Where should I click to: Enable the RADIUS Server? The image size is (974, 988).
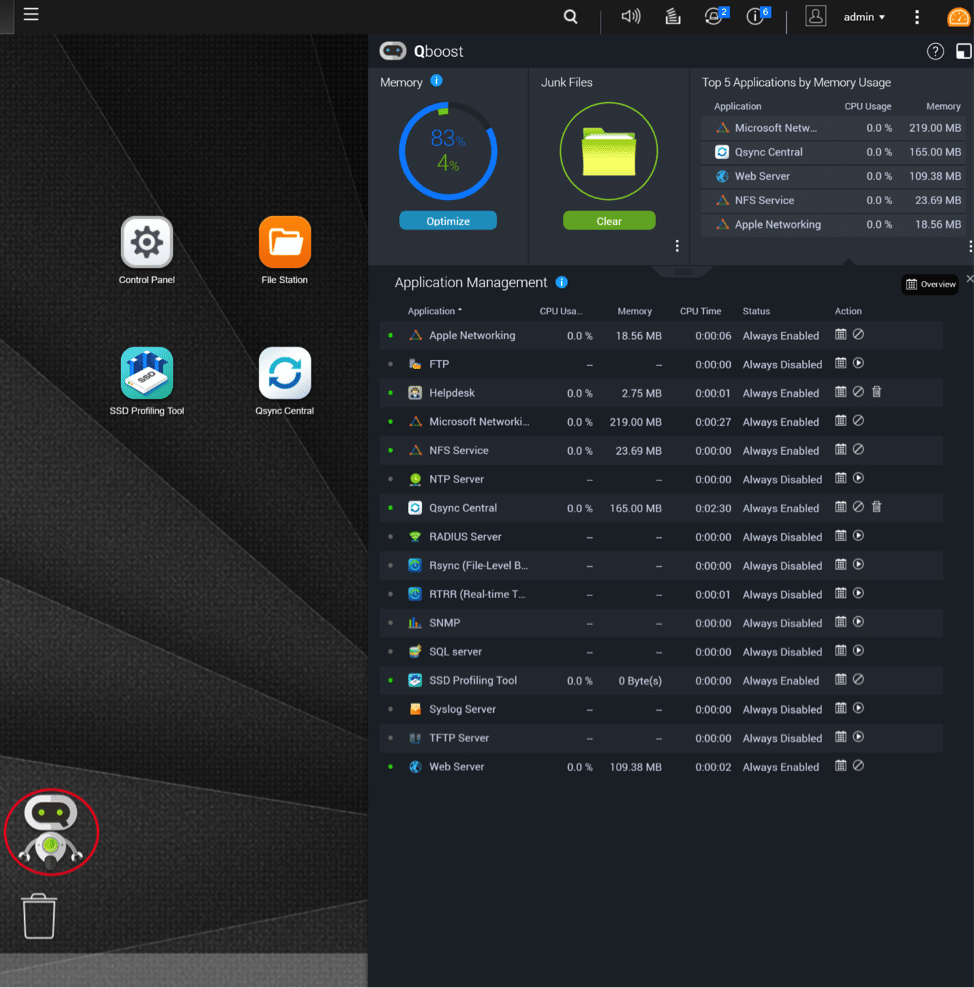coord(858,536)
